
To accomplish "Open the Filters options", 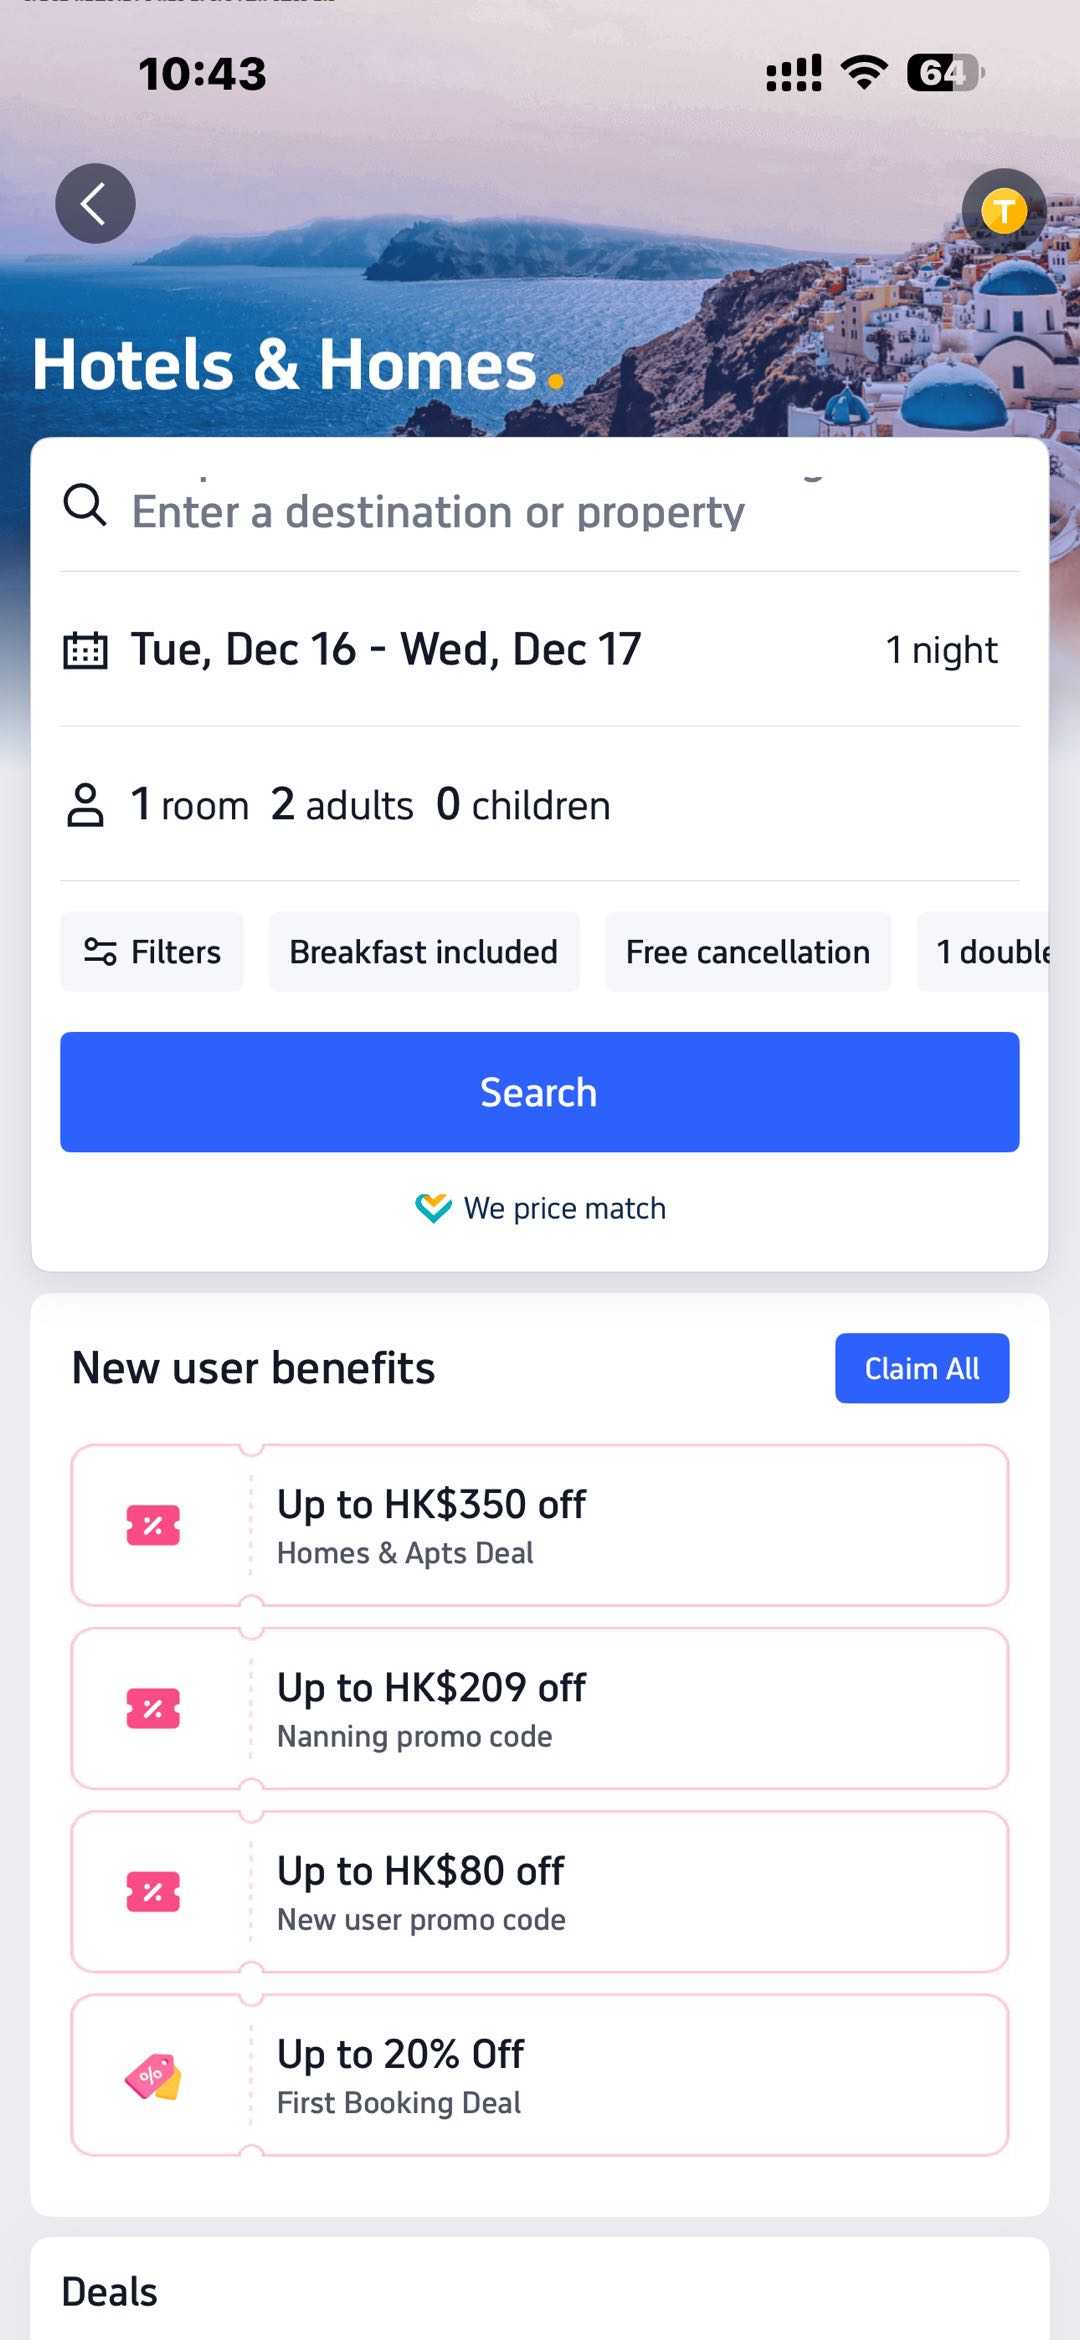I will tap(152, 952).
